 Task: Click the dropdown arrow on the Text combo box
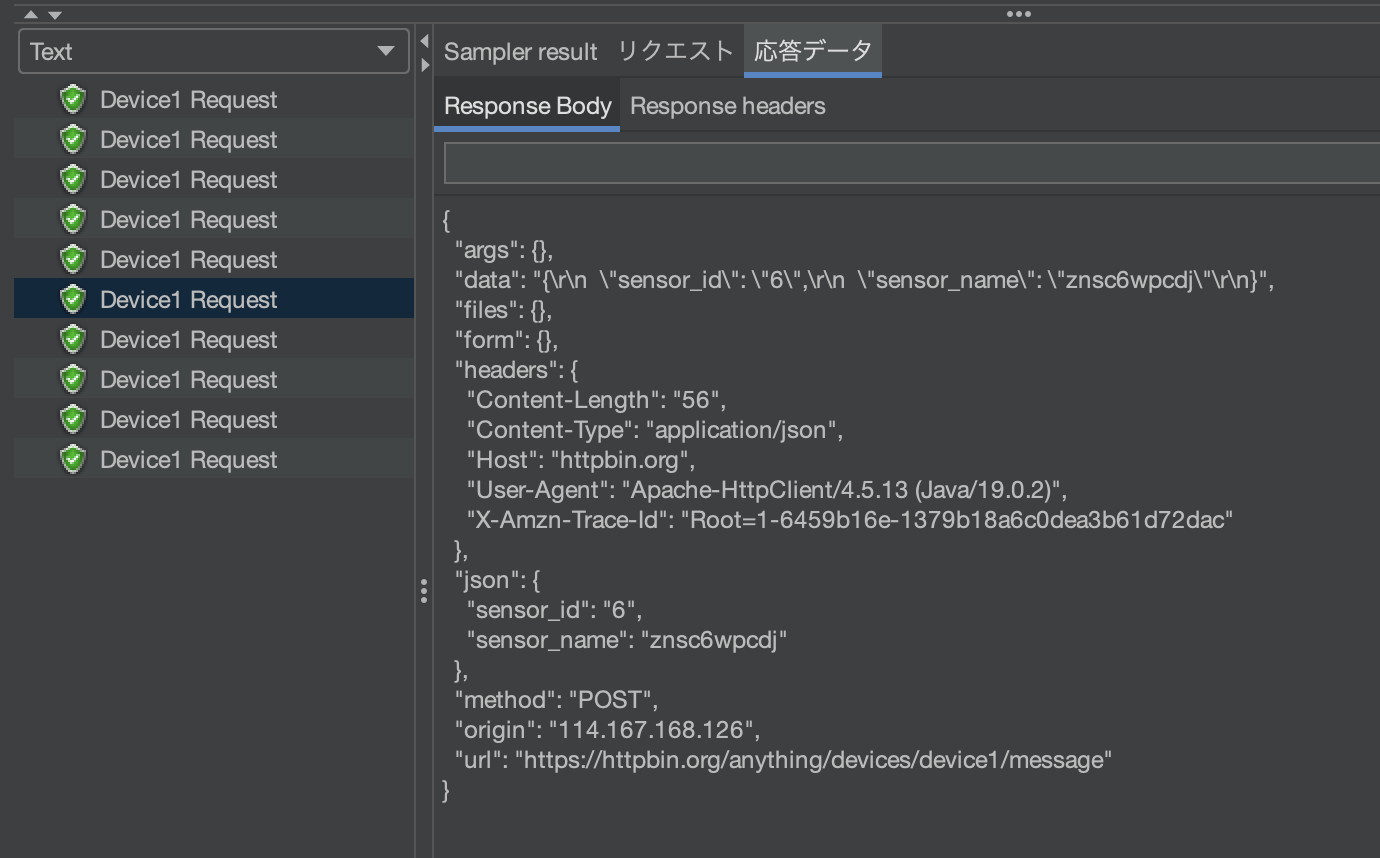(384, 51)
